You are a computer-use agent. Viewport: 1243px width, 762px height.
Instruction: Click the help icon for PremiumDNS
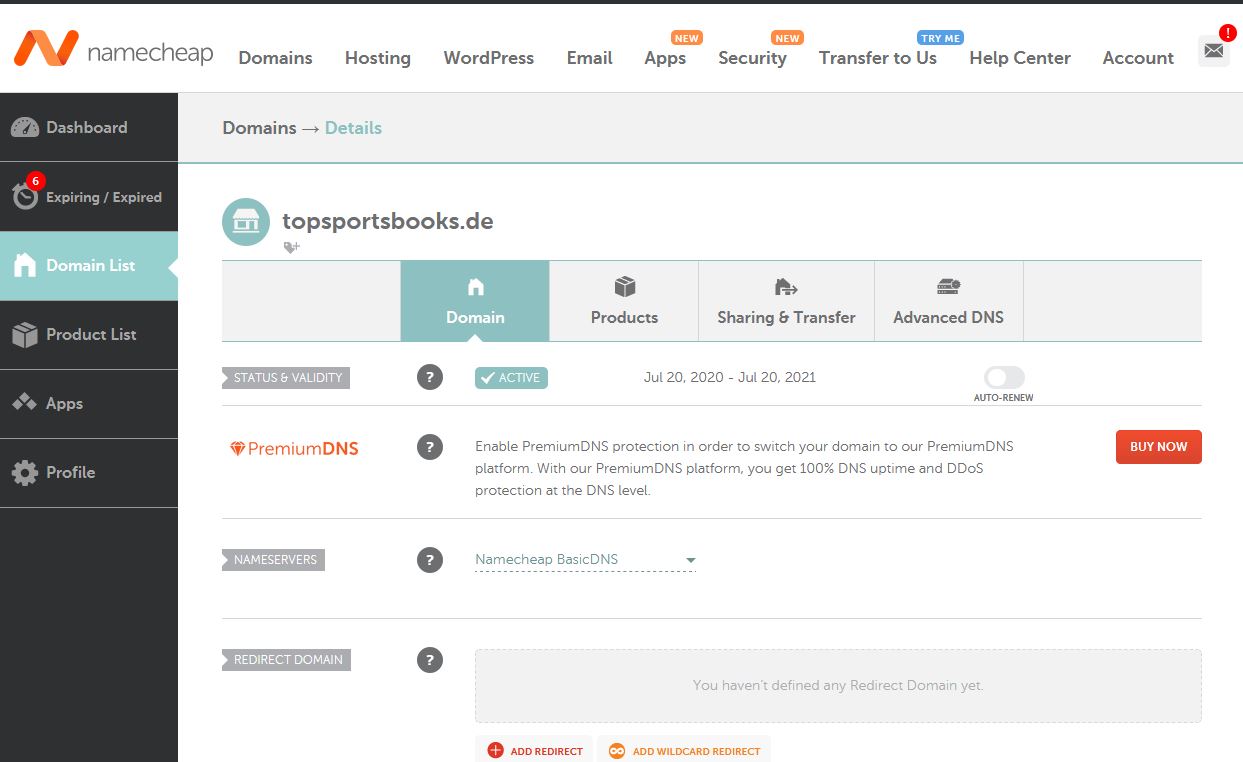click(430, 447)
